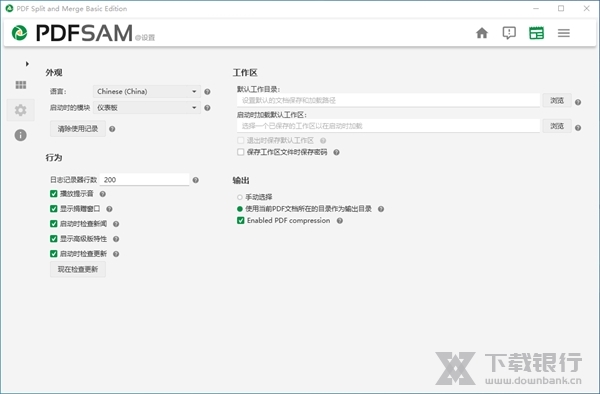
Task: Show help for 启动时检查更新
Action: coord(116,254)
